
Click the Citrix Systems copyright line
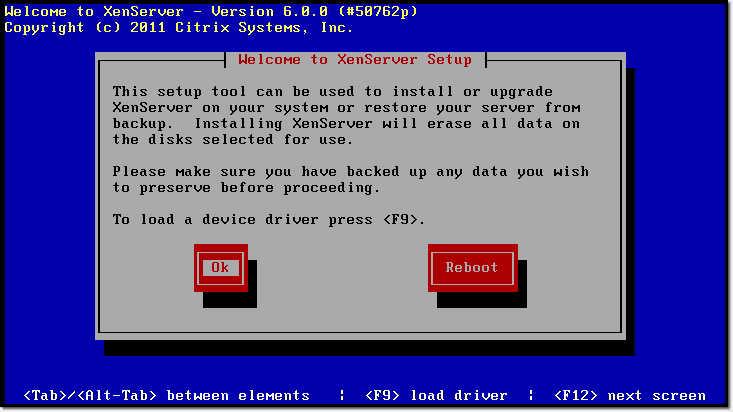point(179,28)
